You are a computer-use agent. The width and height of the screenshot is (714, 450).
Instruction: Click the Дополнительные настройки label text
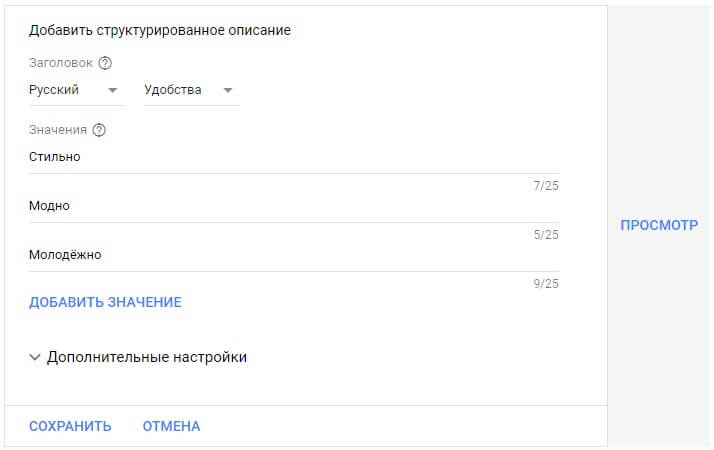coord(147,357)
